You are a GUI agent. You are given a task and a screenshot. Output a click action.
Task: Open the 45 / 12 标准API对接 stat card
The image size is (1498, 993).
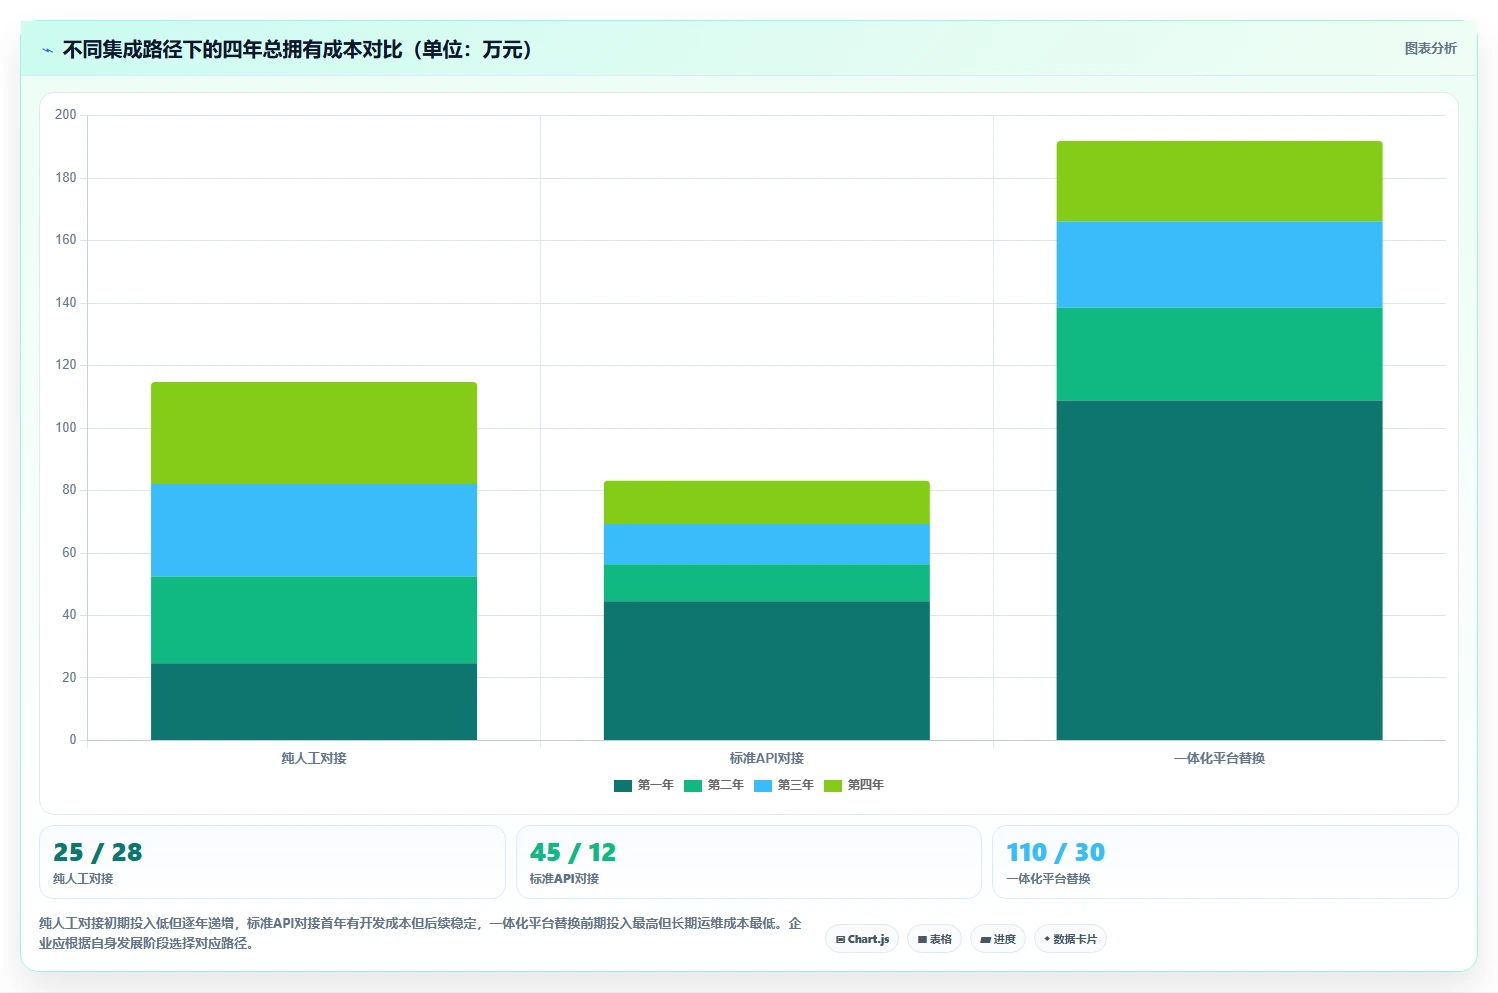(x=749, y=862)
